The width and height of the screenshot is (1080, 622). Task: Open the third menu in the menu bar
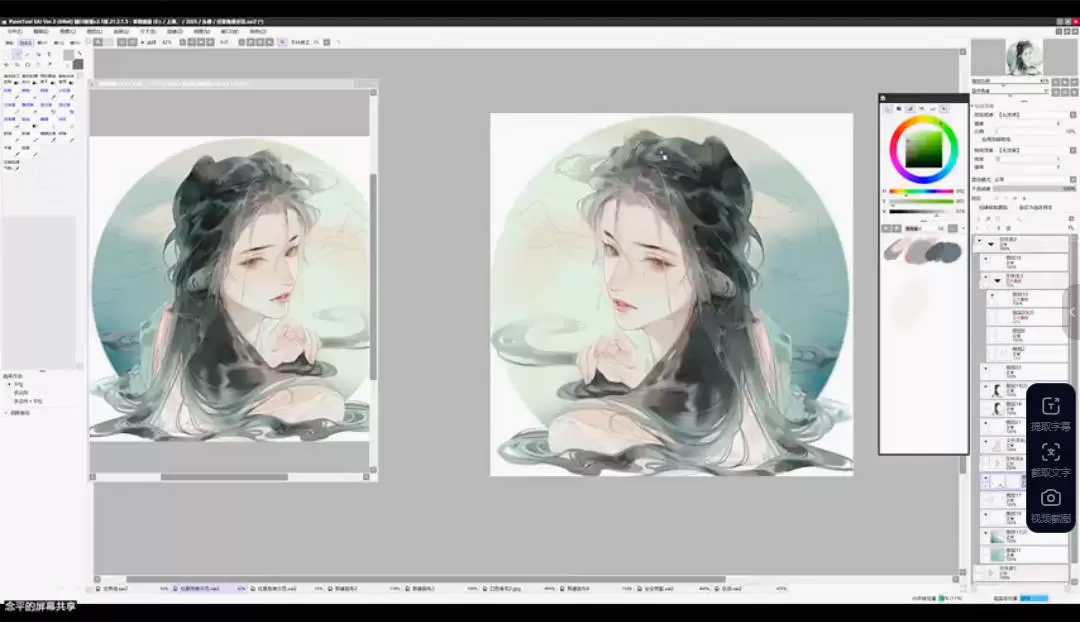click(67, 31)
